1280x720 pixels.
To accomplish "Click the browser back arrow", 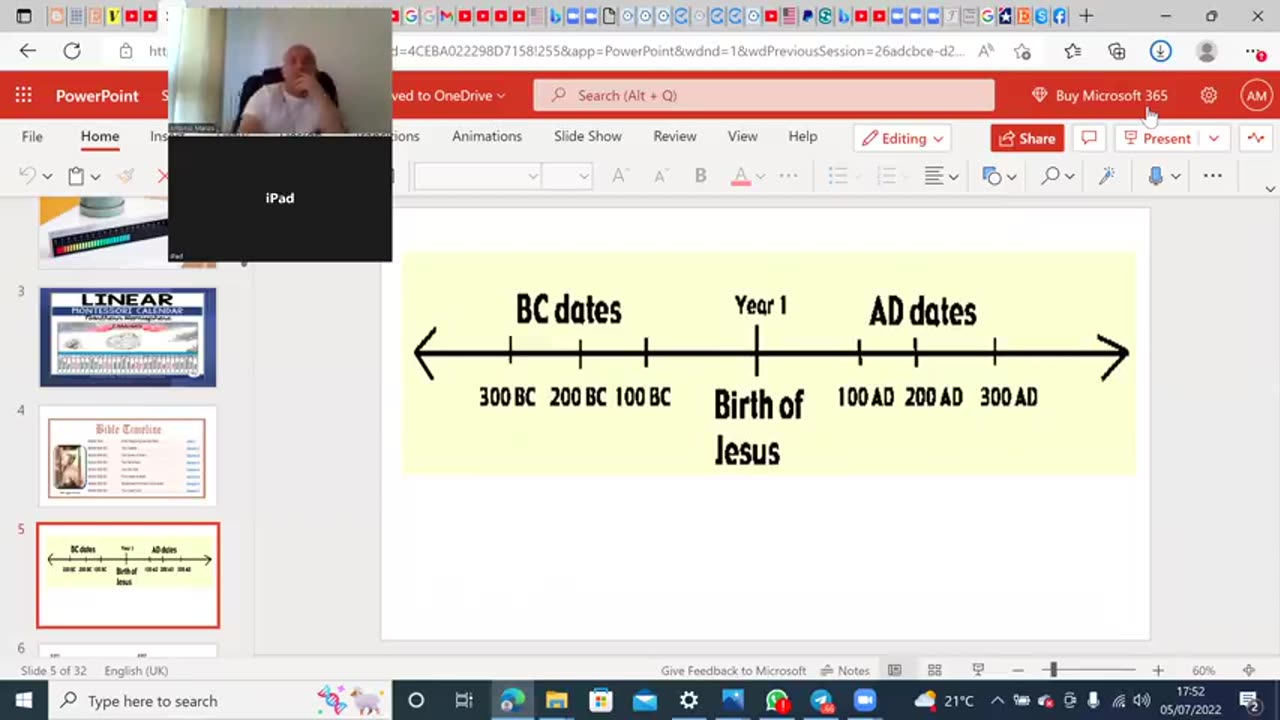I will point(27,51).
